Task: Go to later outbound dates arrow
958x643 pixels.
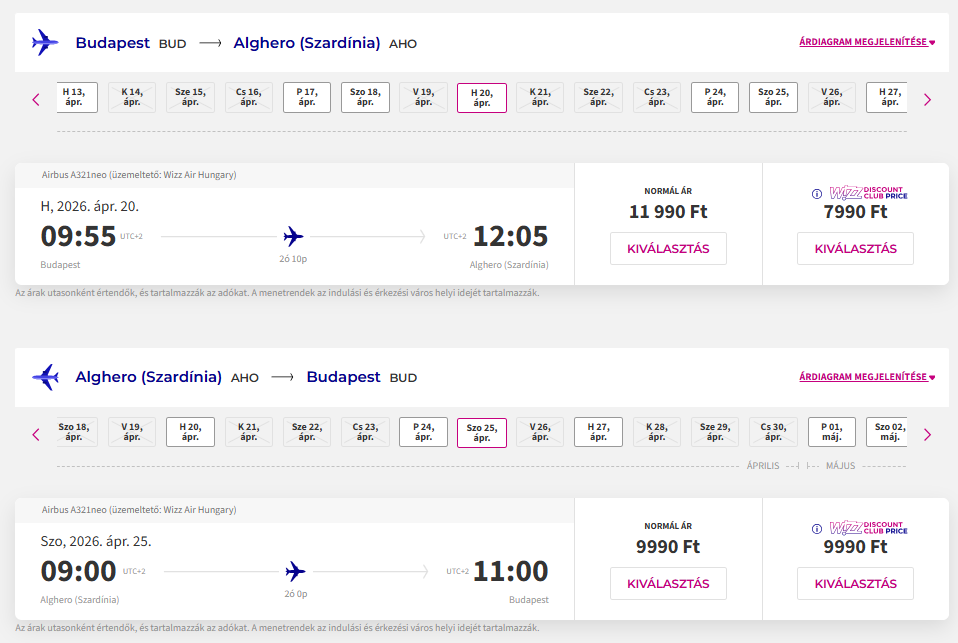Action: 927,99
